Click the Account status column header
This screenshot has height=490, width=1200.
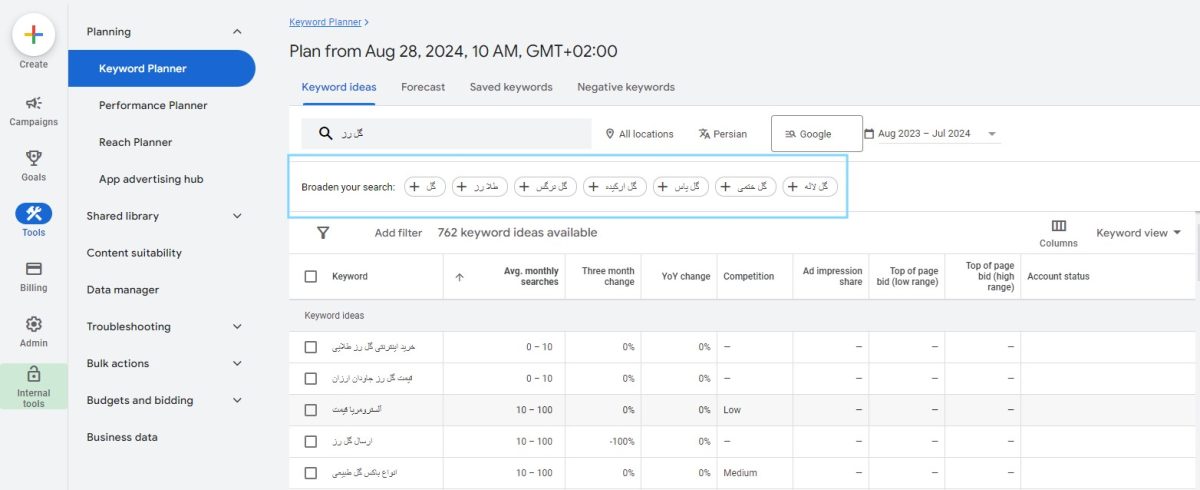(x=1058, y=276)
